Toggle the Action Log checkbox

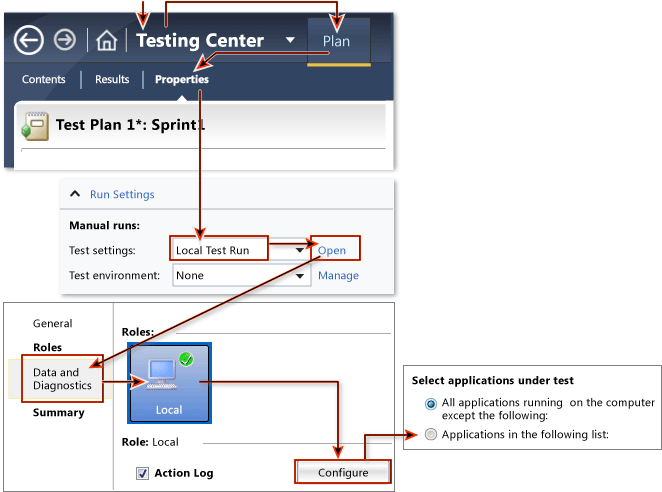point(142,473)
